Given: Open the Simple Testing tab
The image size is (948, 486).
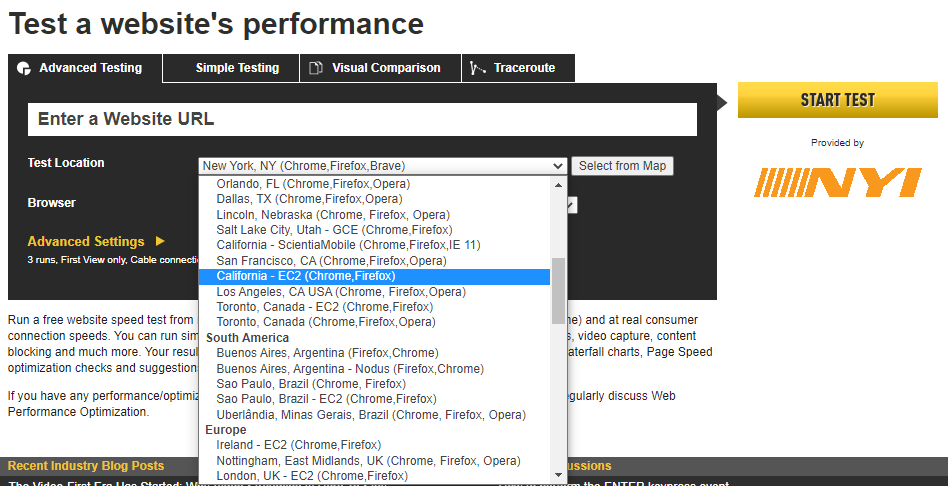Looking at the screenshot, I should (x=232, y=68).
